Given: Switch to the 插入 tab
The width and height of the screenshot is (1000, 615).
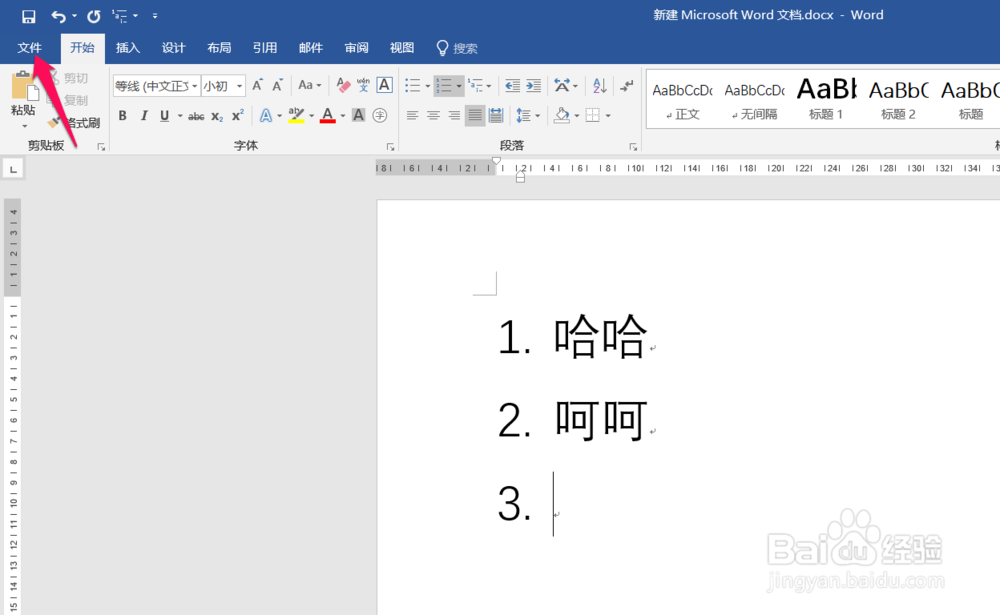Looking at the screenshot, I should click(x=128, y=48).
